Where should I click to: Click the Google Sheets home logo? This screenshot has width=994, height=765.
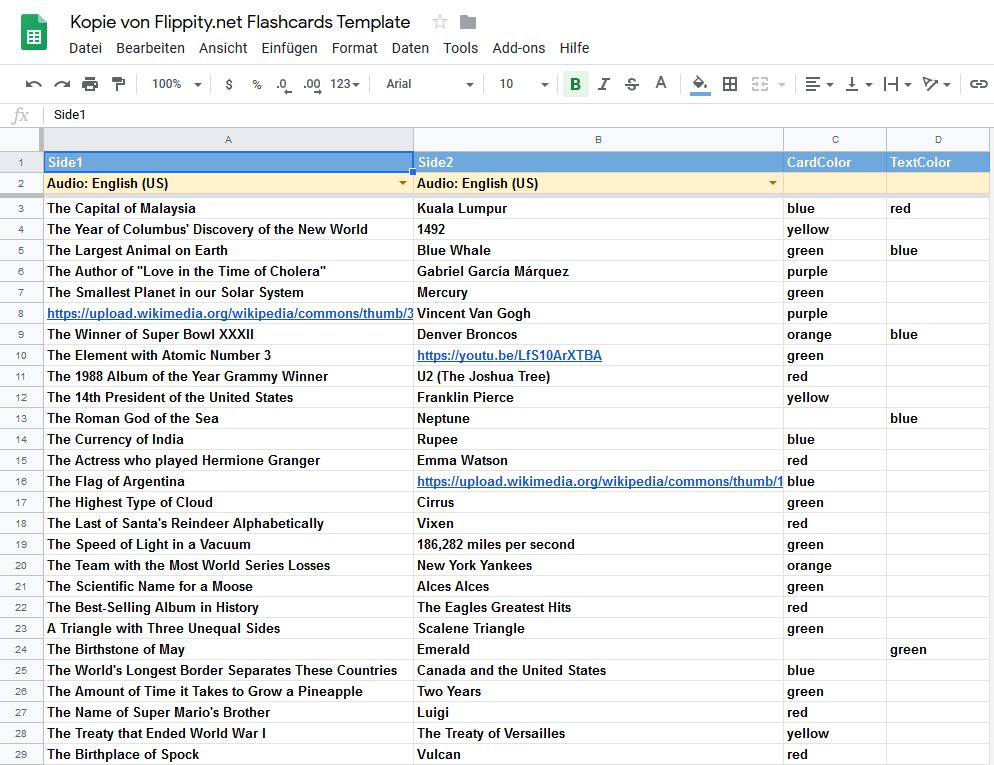[34, 32]
